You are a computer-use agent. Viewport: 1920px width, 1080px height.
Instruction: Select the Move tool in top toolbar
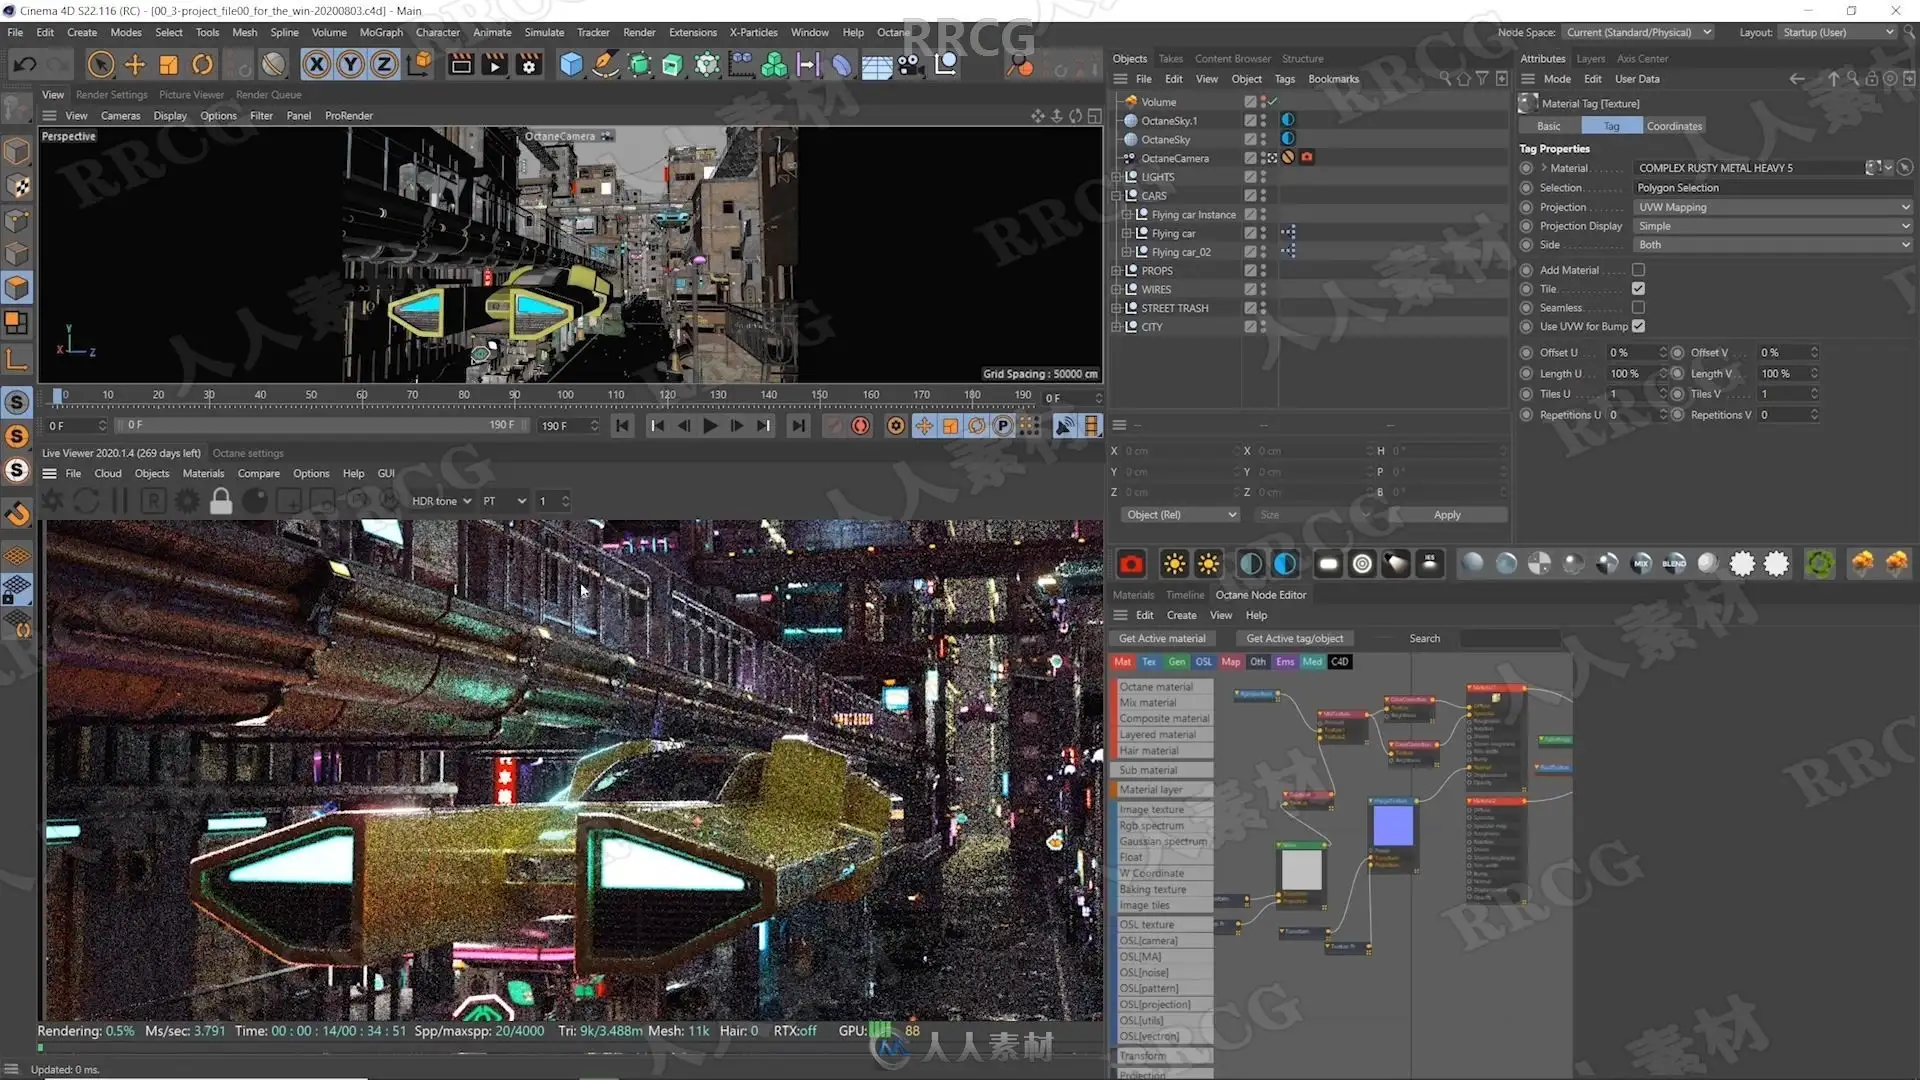click(135, 65)
